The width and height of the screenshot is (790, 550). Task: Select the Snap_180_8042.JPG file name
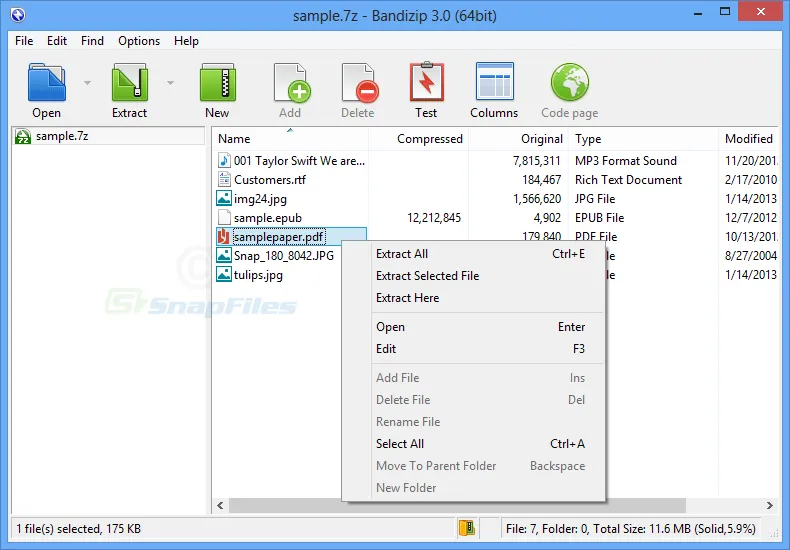tap(284, 256)
